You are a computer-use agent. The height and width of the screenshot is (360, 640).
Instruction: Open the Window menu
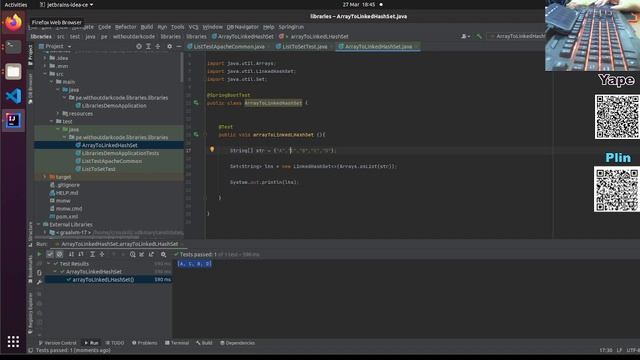pyautogui.click(x=212, y=27)
